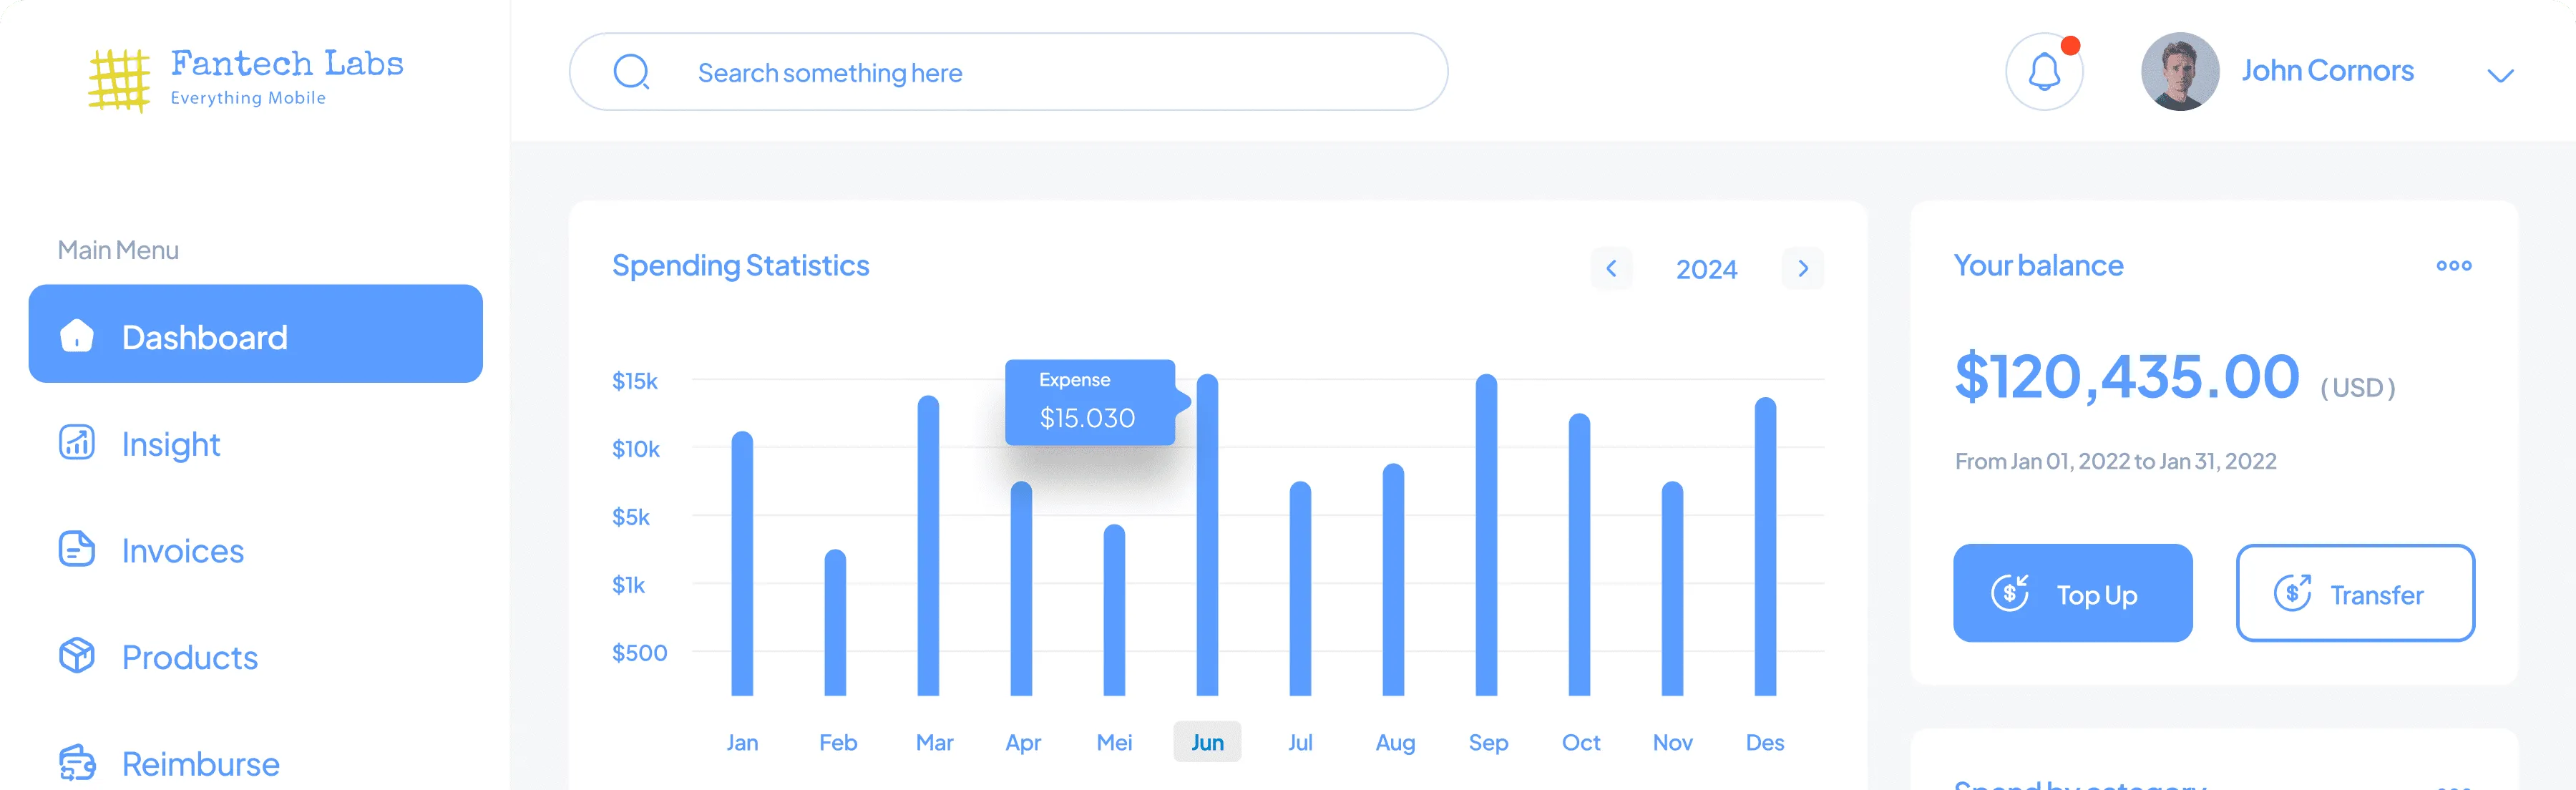
Task: Open the Reimburse menu item
Action: click(x=256, y=763)
